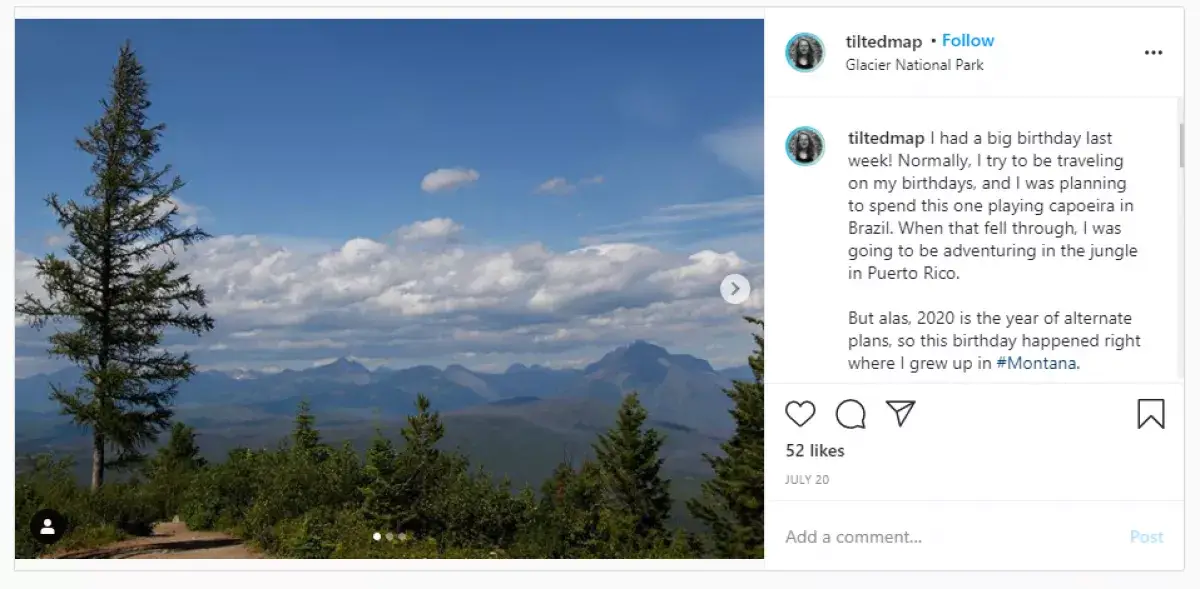Open the Glacier National Park location
This screenshot has width=1200, height=589.
(x=914, y=65)
